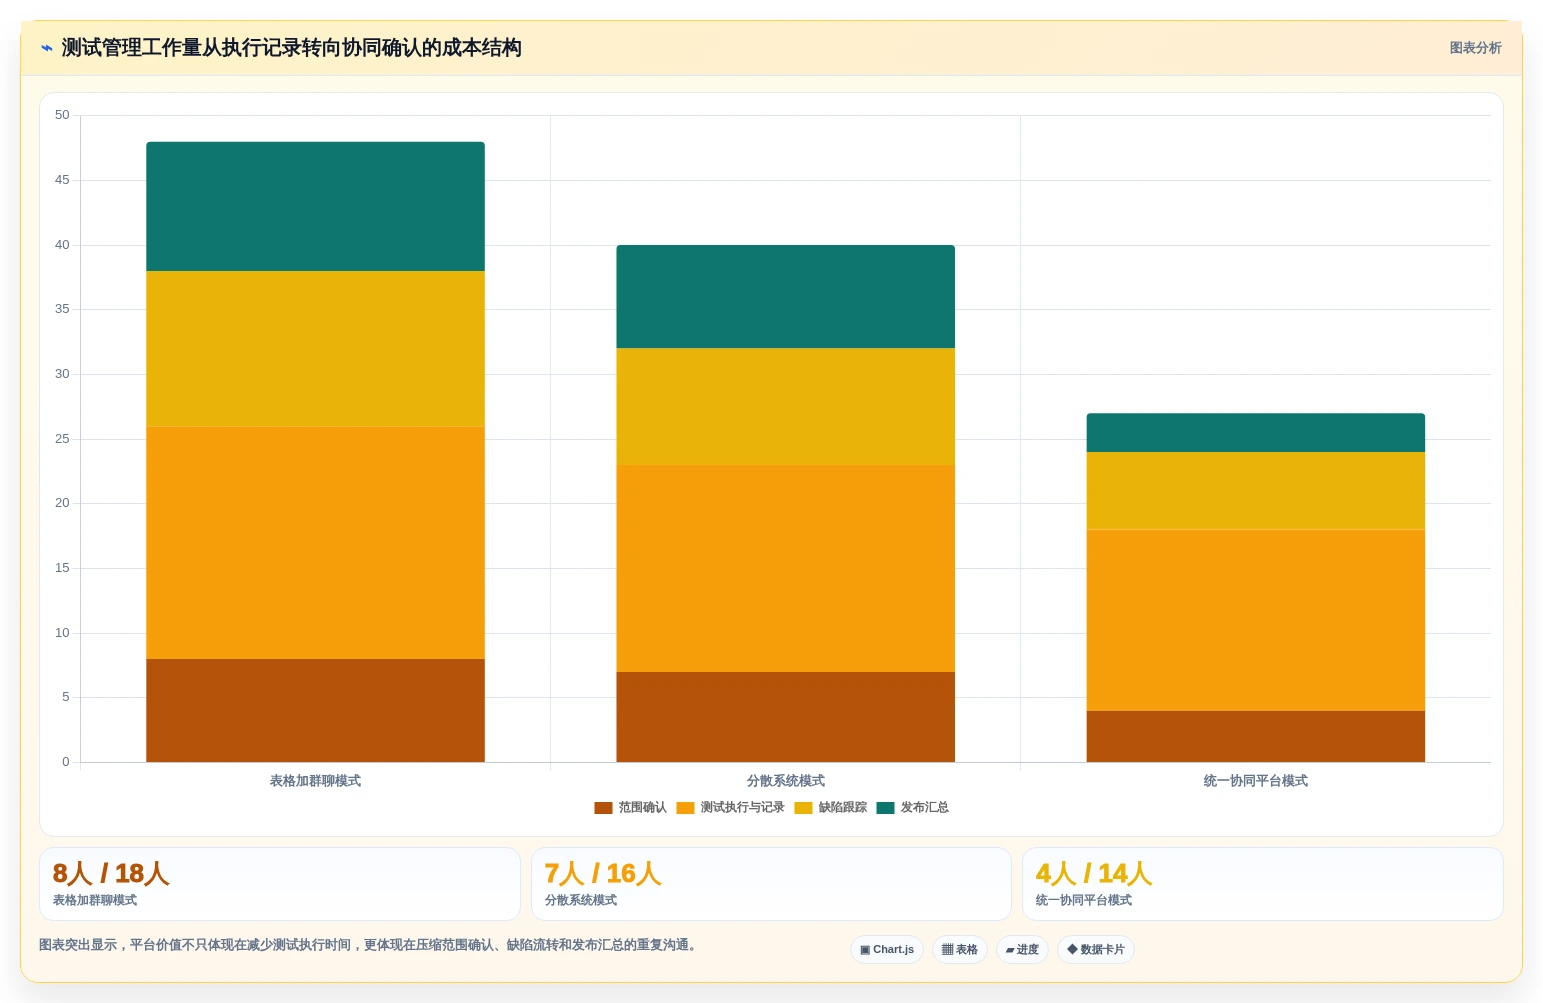This screenshot has height=1003, width=1543.
Task: Click the 缺陷跟踪 legend label text
Action: tap(842, 808)
